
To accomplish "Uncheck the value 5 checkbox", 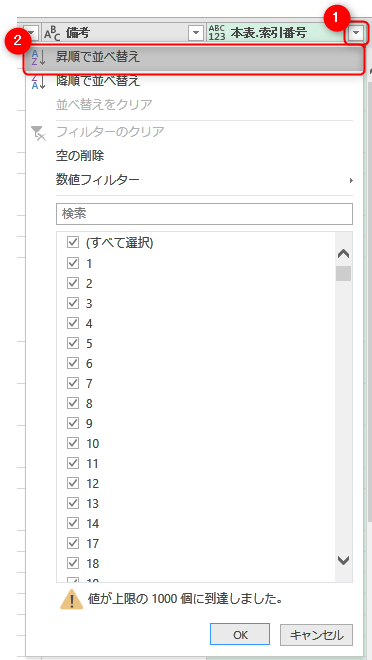I will click(x=73, y=343).
